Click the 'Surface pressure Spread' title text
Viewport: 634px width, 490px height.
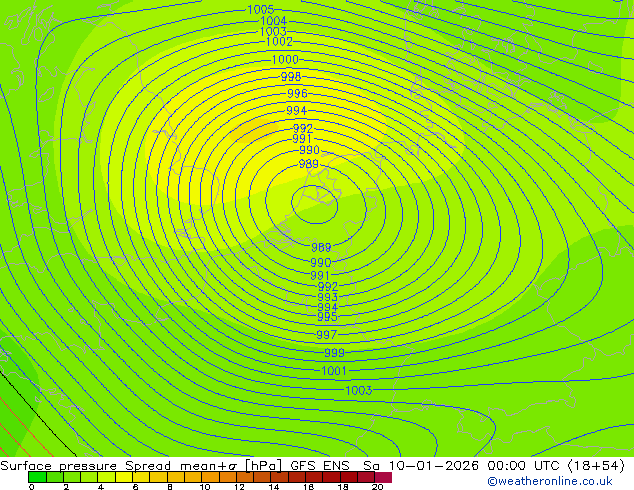tap(85, 466)
